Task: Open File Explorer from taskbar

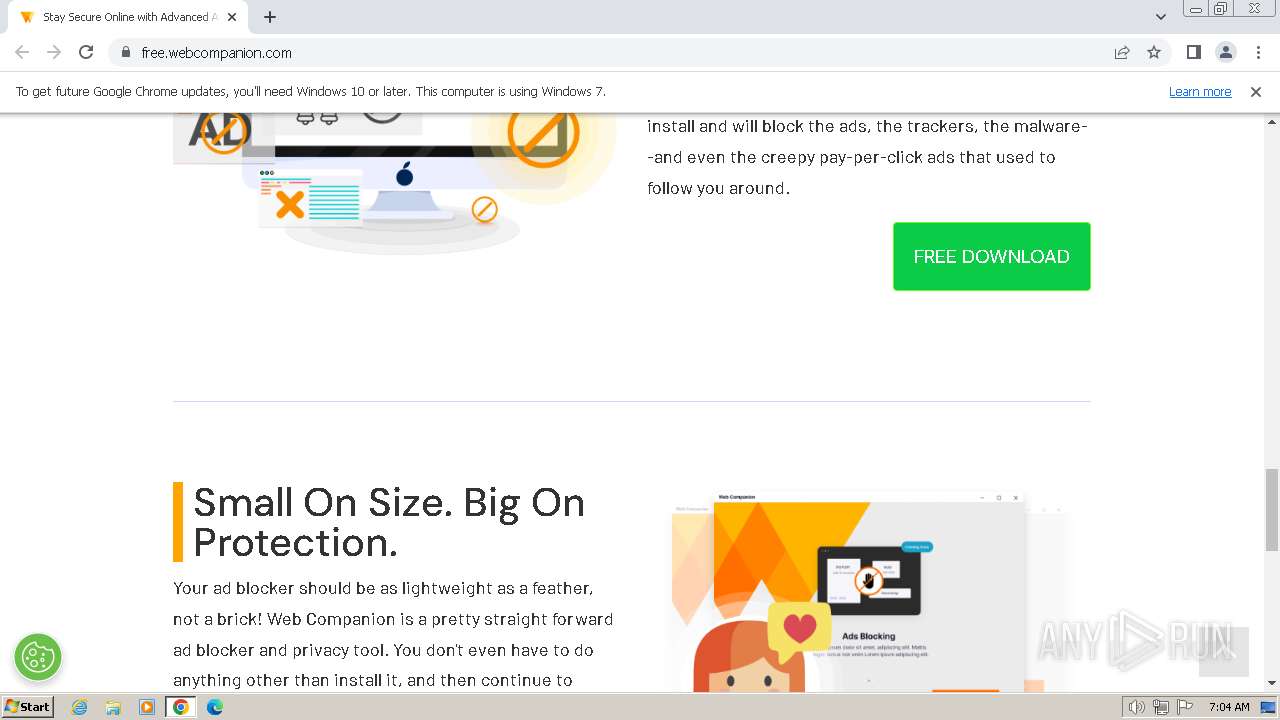Action: [x=113, y=707]
